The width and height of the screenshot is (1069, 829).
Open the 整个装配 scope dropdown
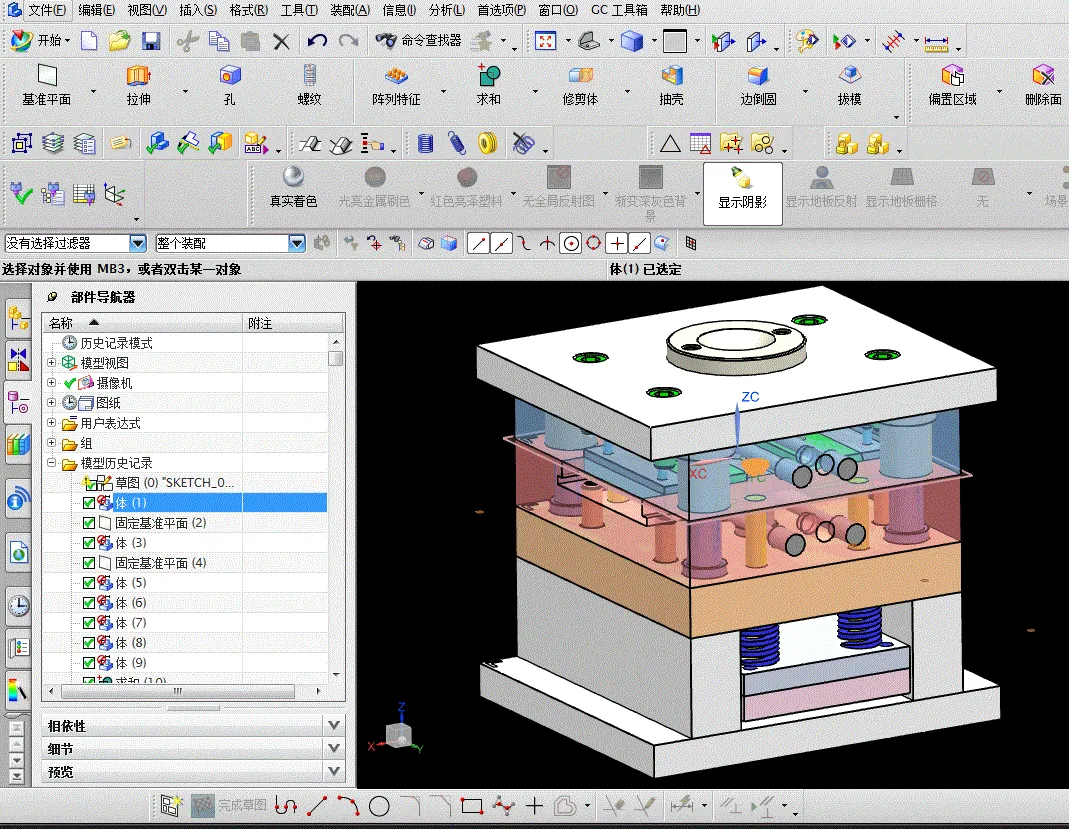click(297, 243)
